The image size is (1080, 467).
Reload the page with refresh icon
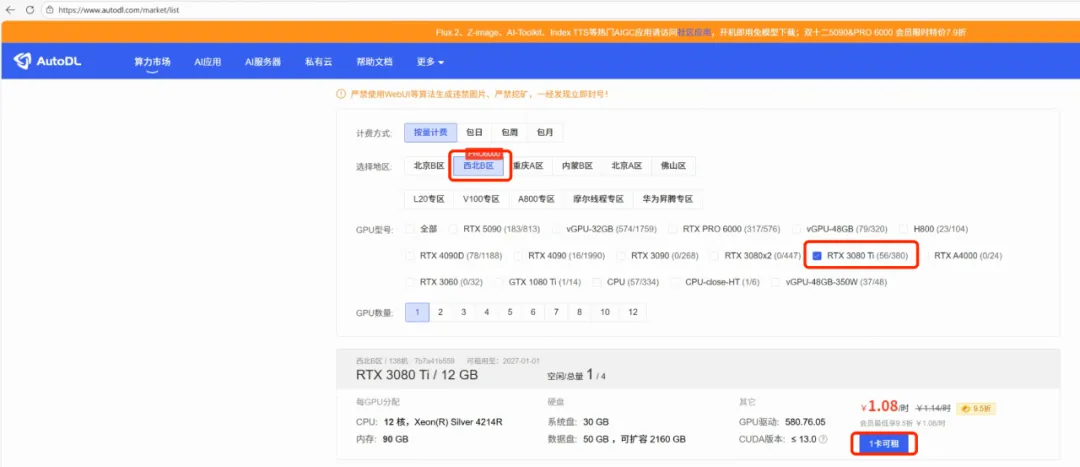tap(30, 10)
